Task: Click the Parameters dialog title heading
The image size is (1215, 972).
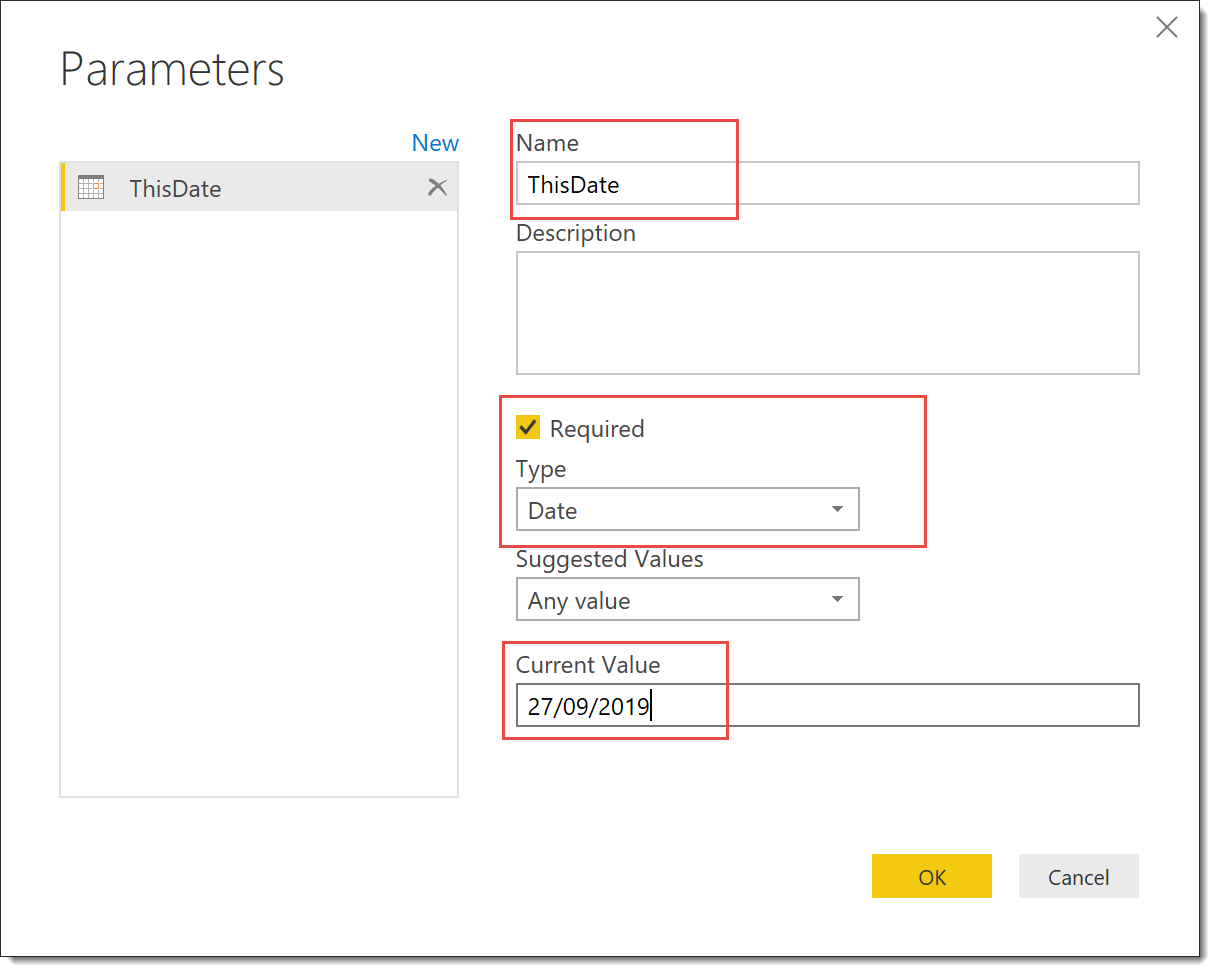Action: pyautogui.click(x=172, y=70)
